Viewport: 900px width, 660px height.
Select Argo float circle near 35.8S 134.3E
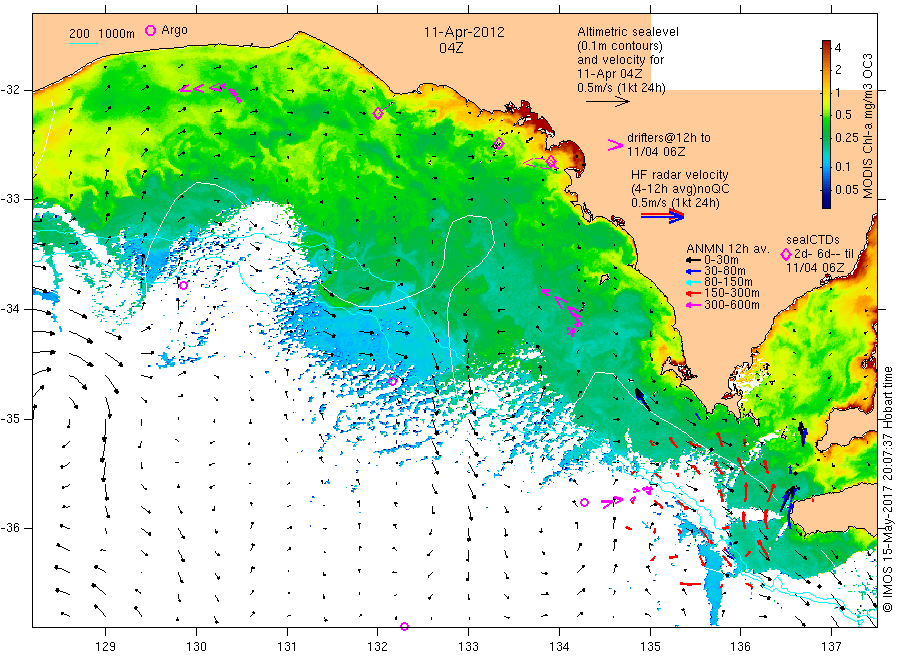[584, 502]
